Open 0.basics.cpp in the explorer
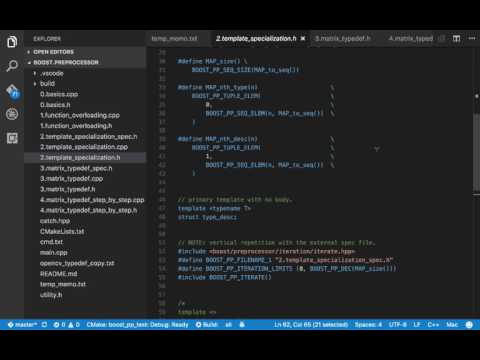The height and width of the screenshot is (360, 480). pos(59,94)
